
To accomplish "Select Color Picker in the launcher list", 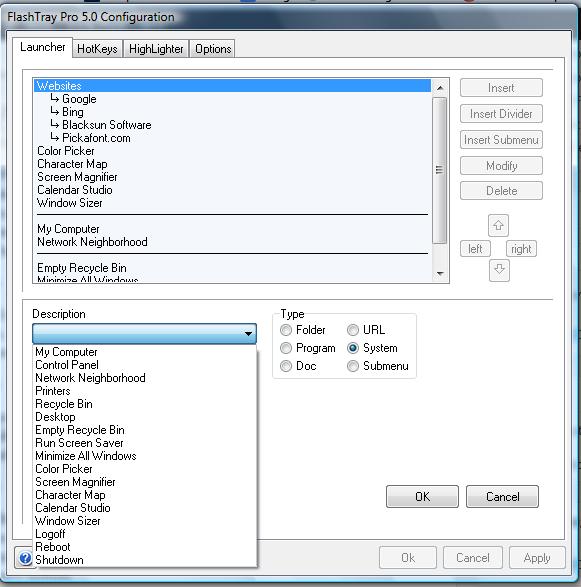I will (232, 151).
